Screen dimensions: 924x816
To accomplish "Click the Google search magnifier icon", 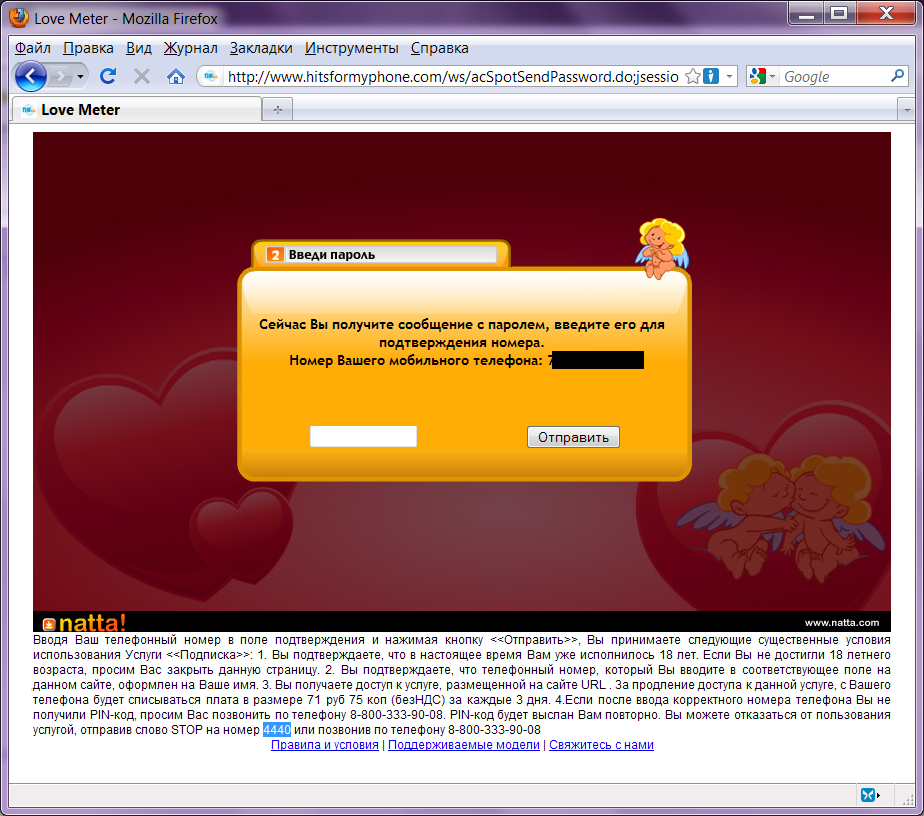I will click(x=897, y=76).
